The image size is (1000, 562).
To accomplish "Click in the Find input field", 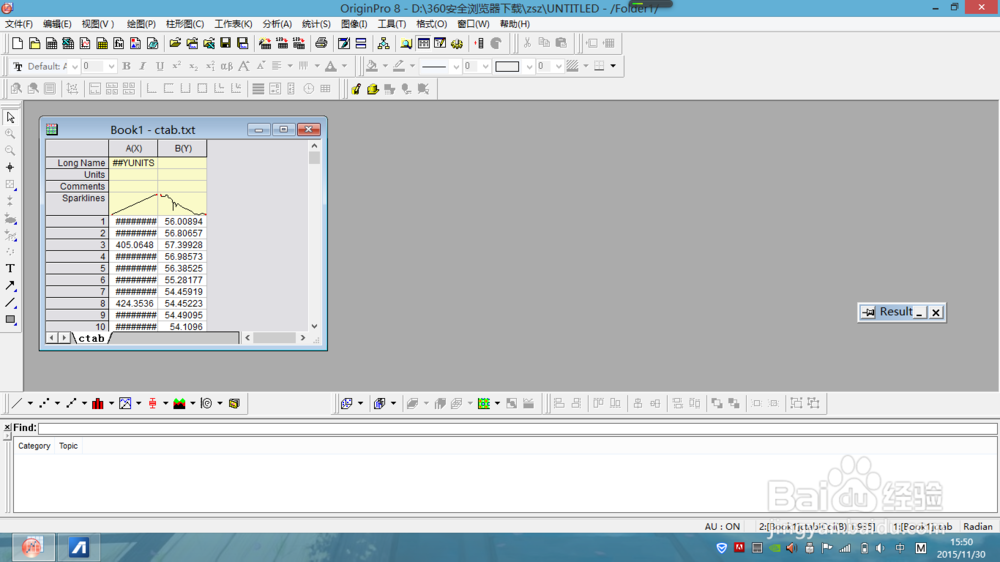I will pyautogui.click(x=517, y=428).
